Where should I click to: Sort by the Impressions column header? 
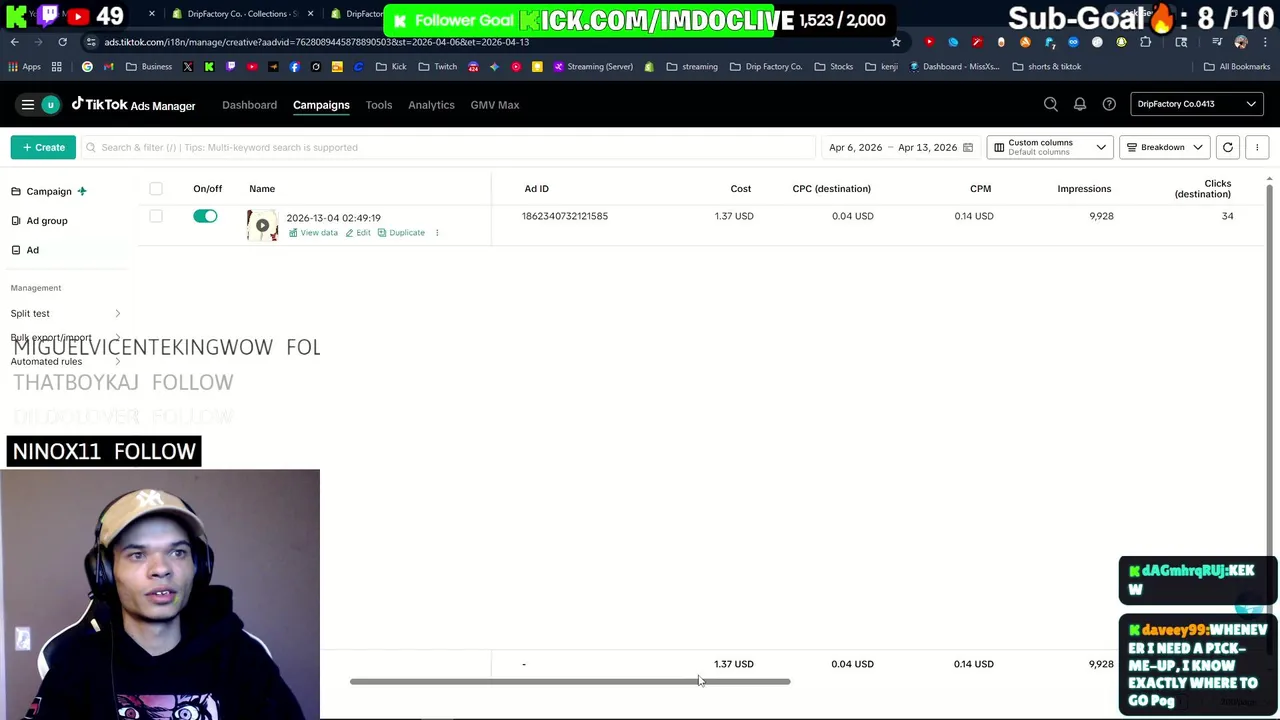(1084, 188)
